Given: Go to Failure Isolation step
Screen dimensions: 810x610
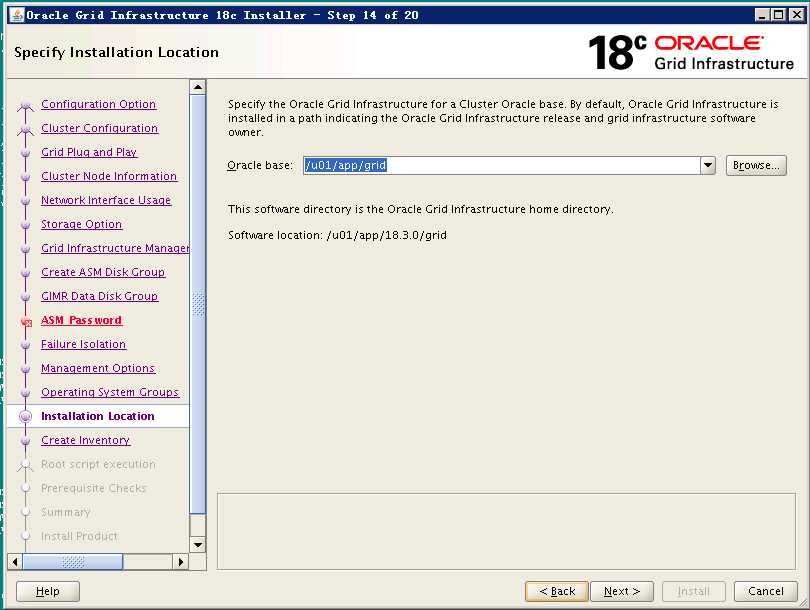Looking at the screenshot, I should coord(83,344).
